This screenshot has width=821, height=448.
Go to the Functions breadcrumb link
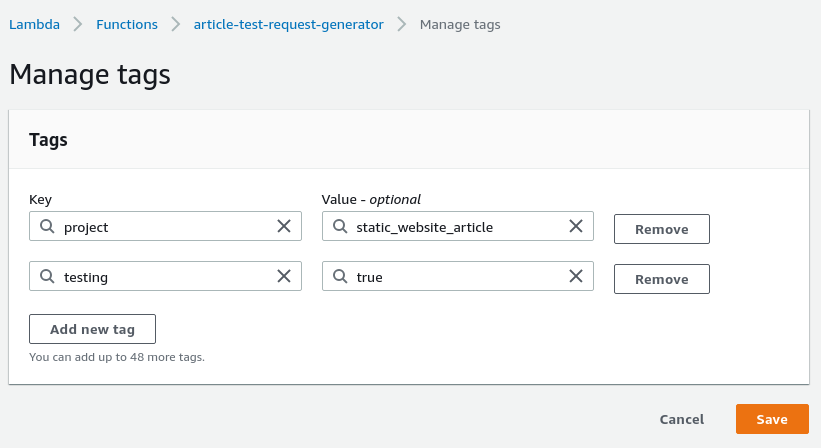click(x=127, y=25)
